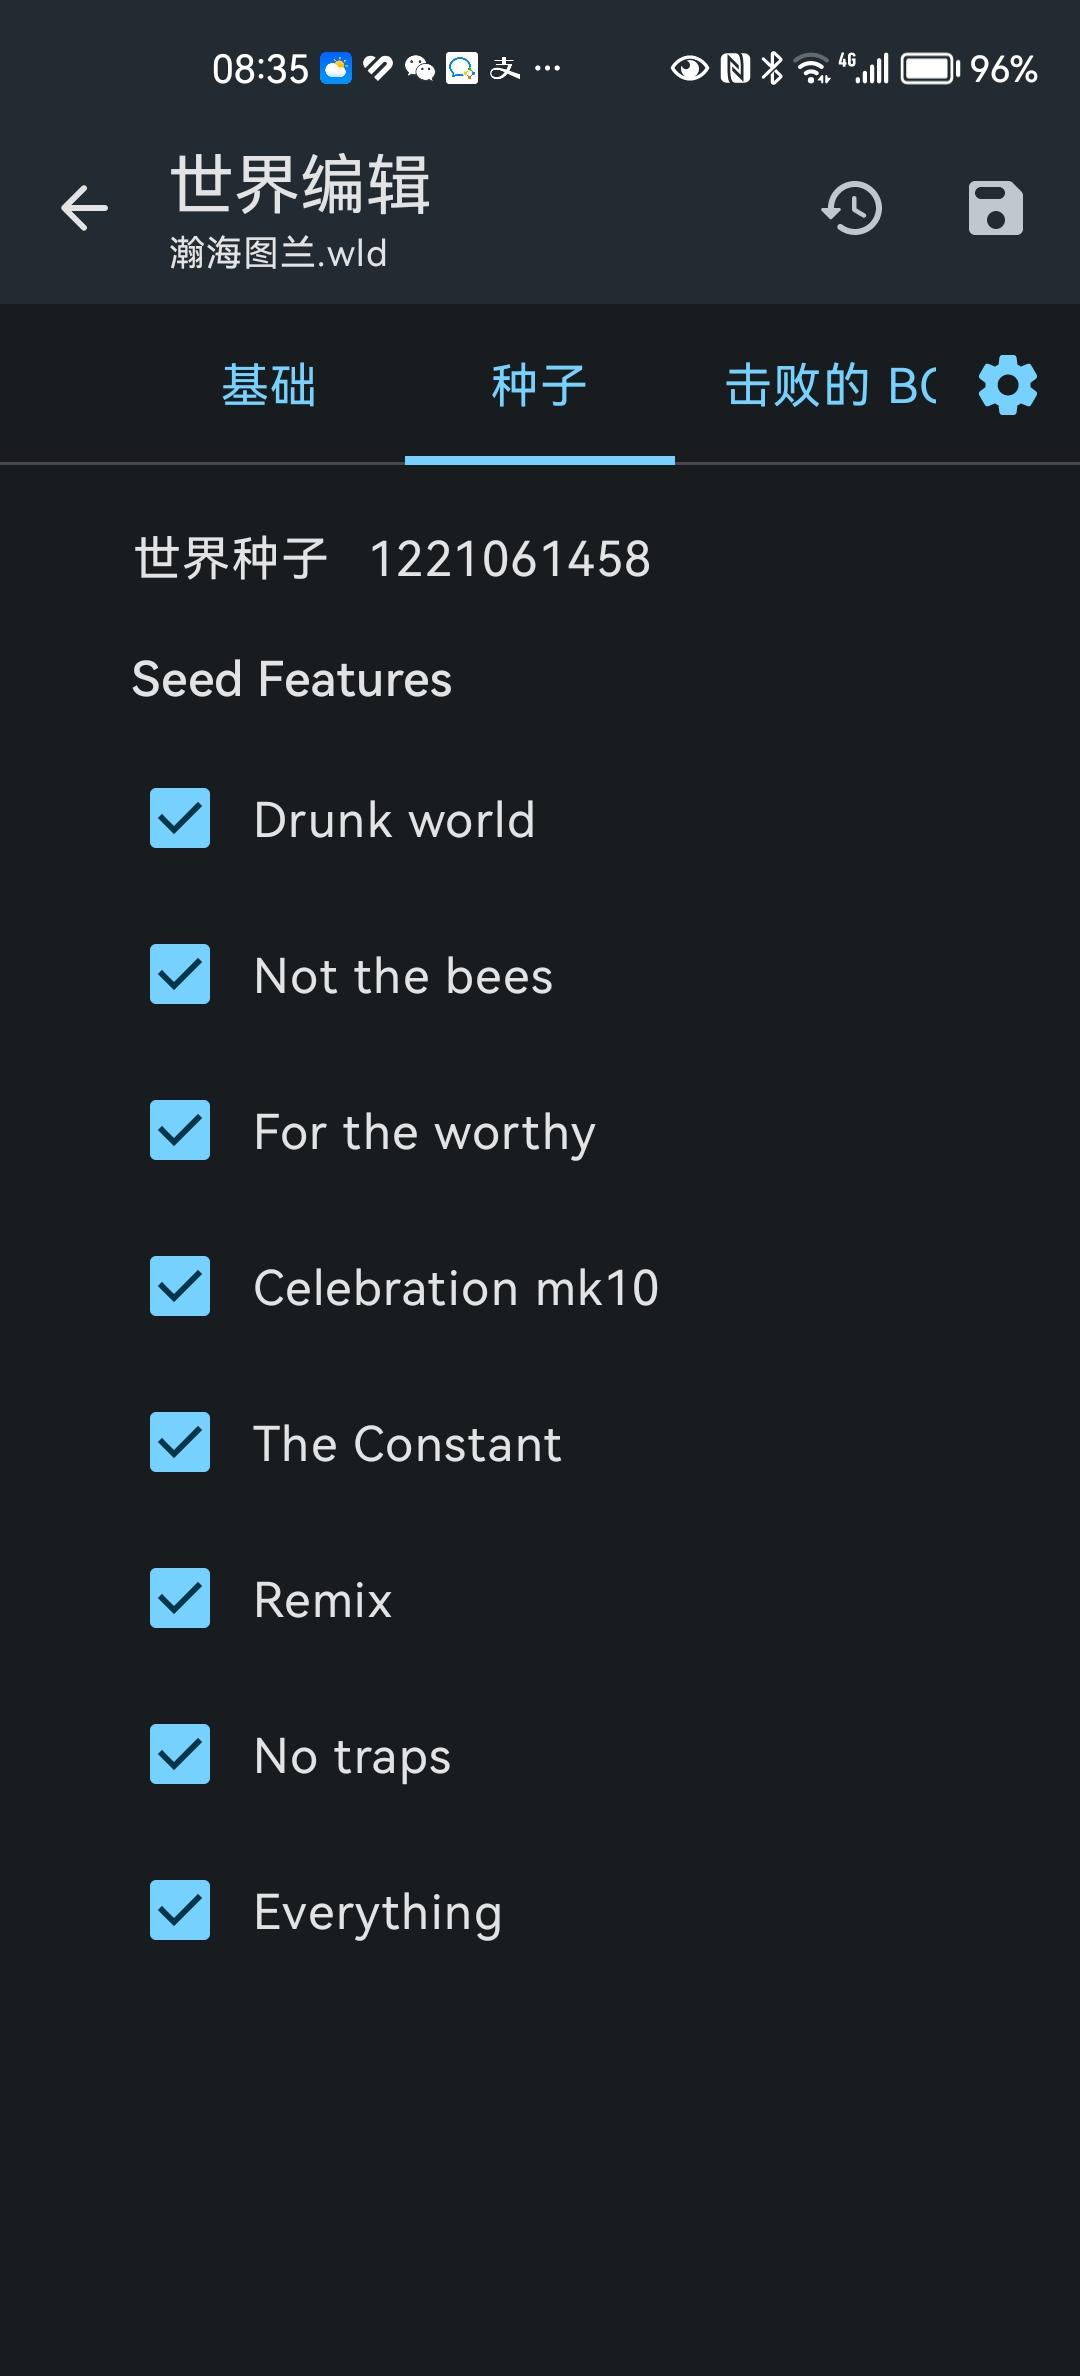Disable the For the worthy seed
The image size is (1080, 2376).
pos(180,1130)
